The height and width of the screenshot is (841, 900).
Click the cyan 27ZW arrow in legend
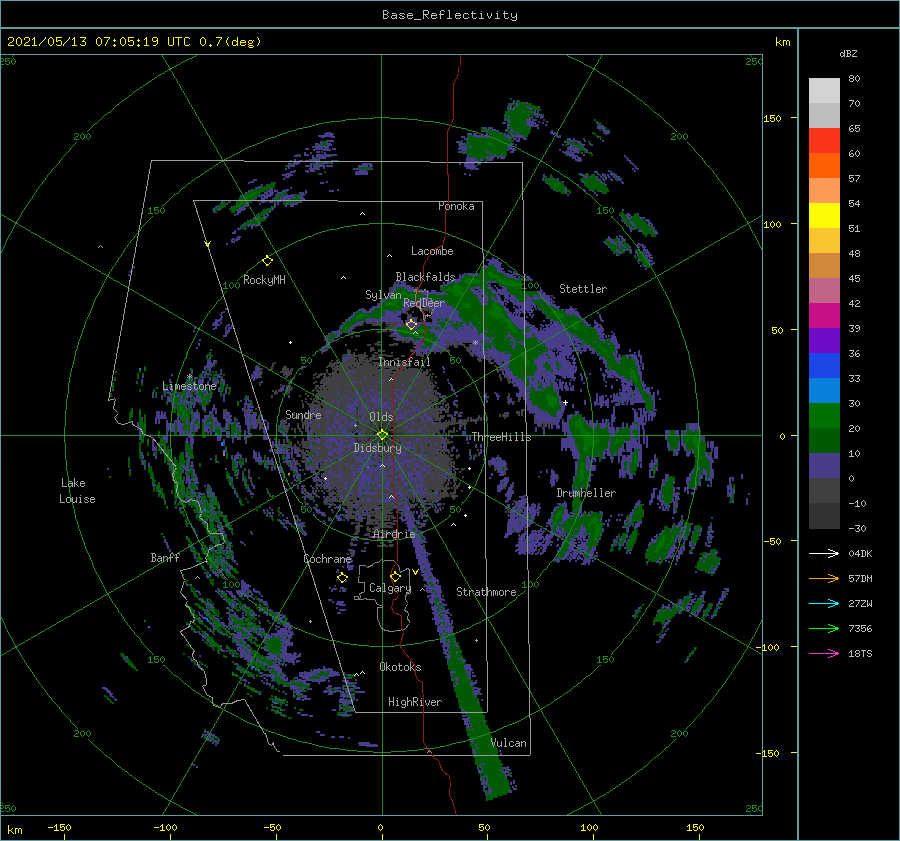tap(824, 603)
